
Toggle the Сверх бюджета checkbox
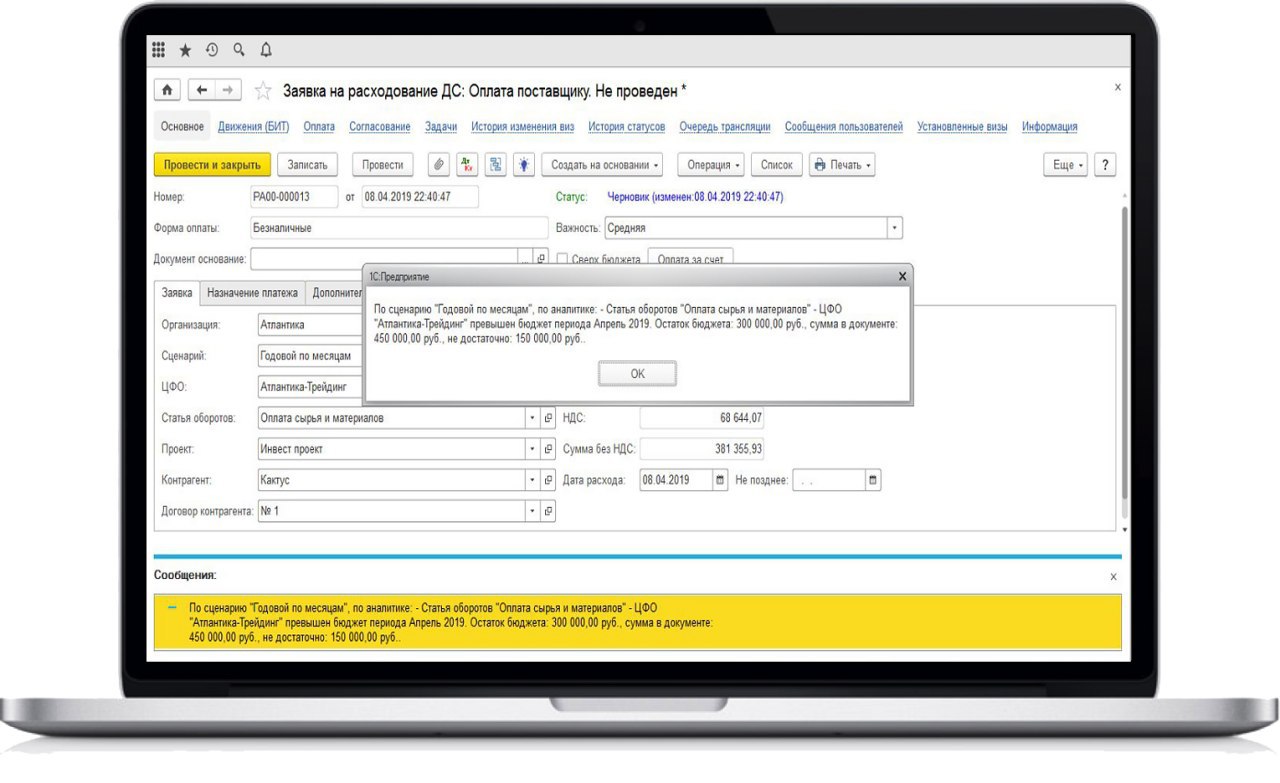tap(562, 259)
